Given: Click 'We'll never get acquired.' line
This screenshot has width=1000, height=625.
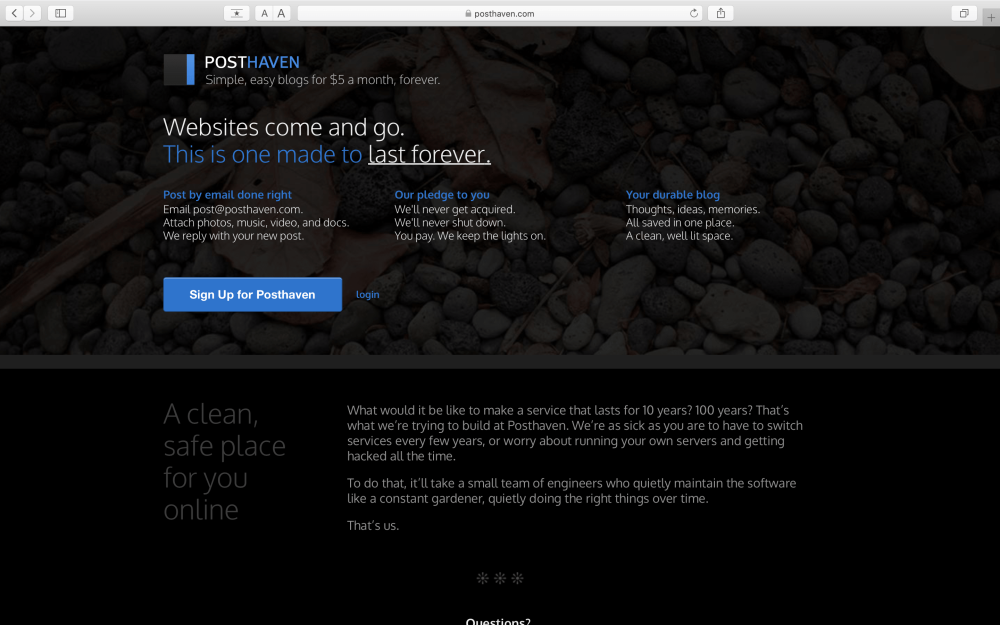Looking at the screenshot, I should 455,209.
